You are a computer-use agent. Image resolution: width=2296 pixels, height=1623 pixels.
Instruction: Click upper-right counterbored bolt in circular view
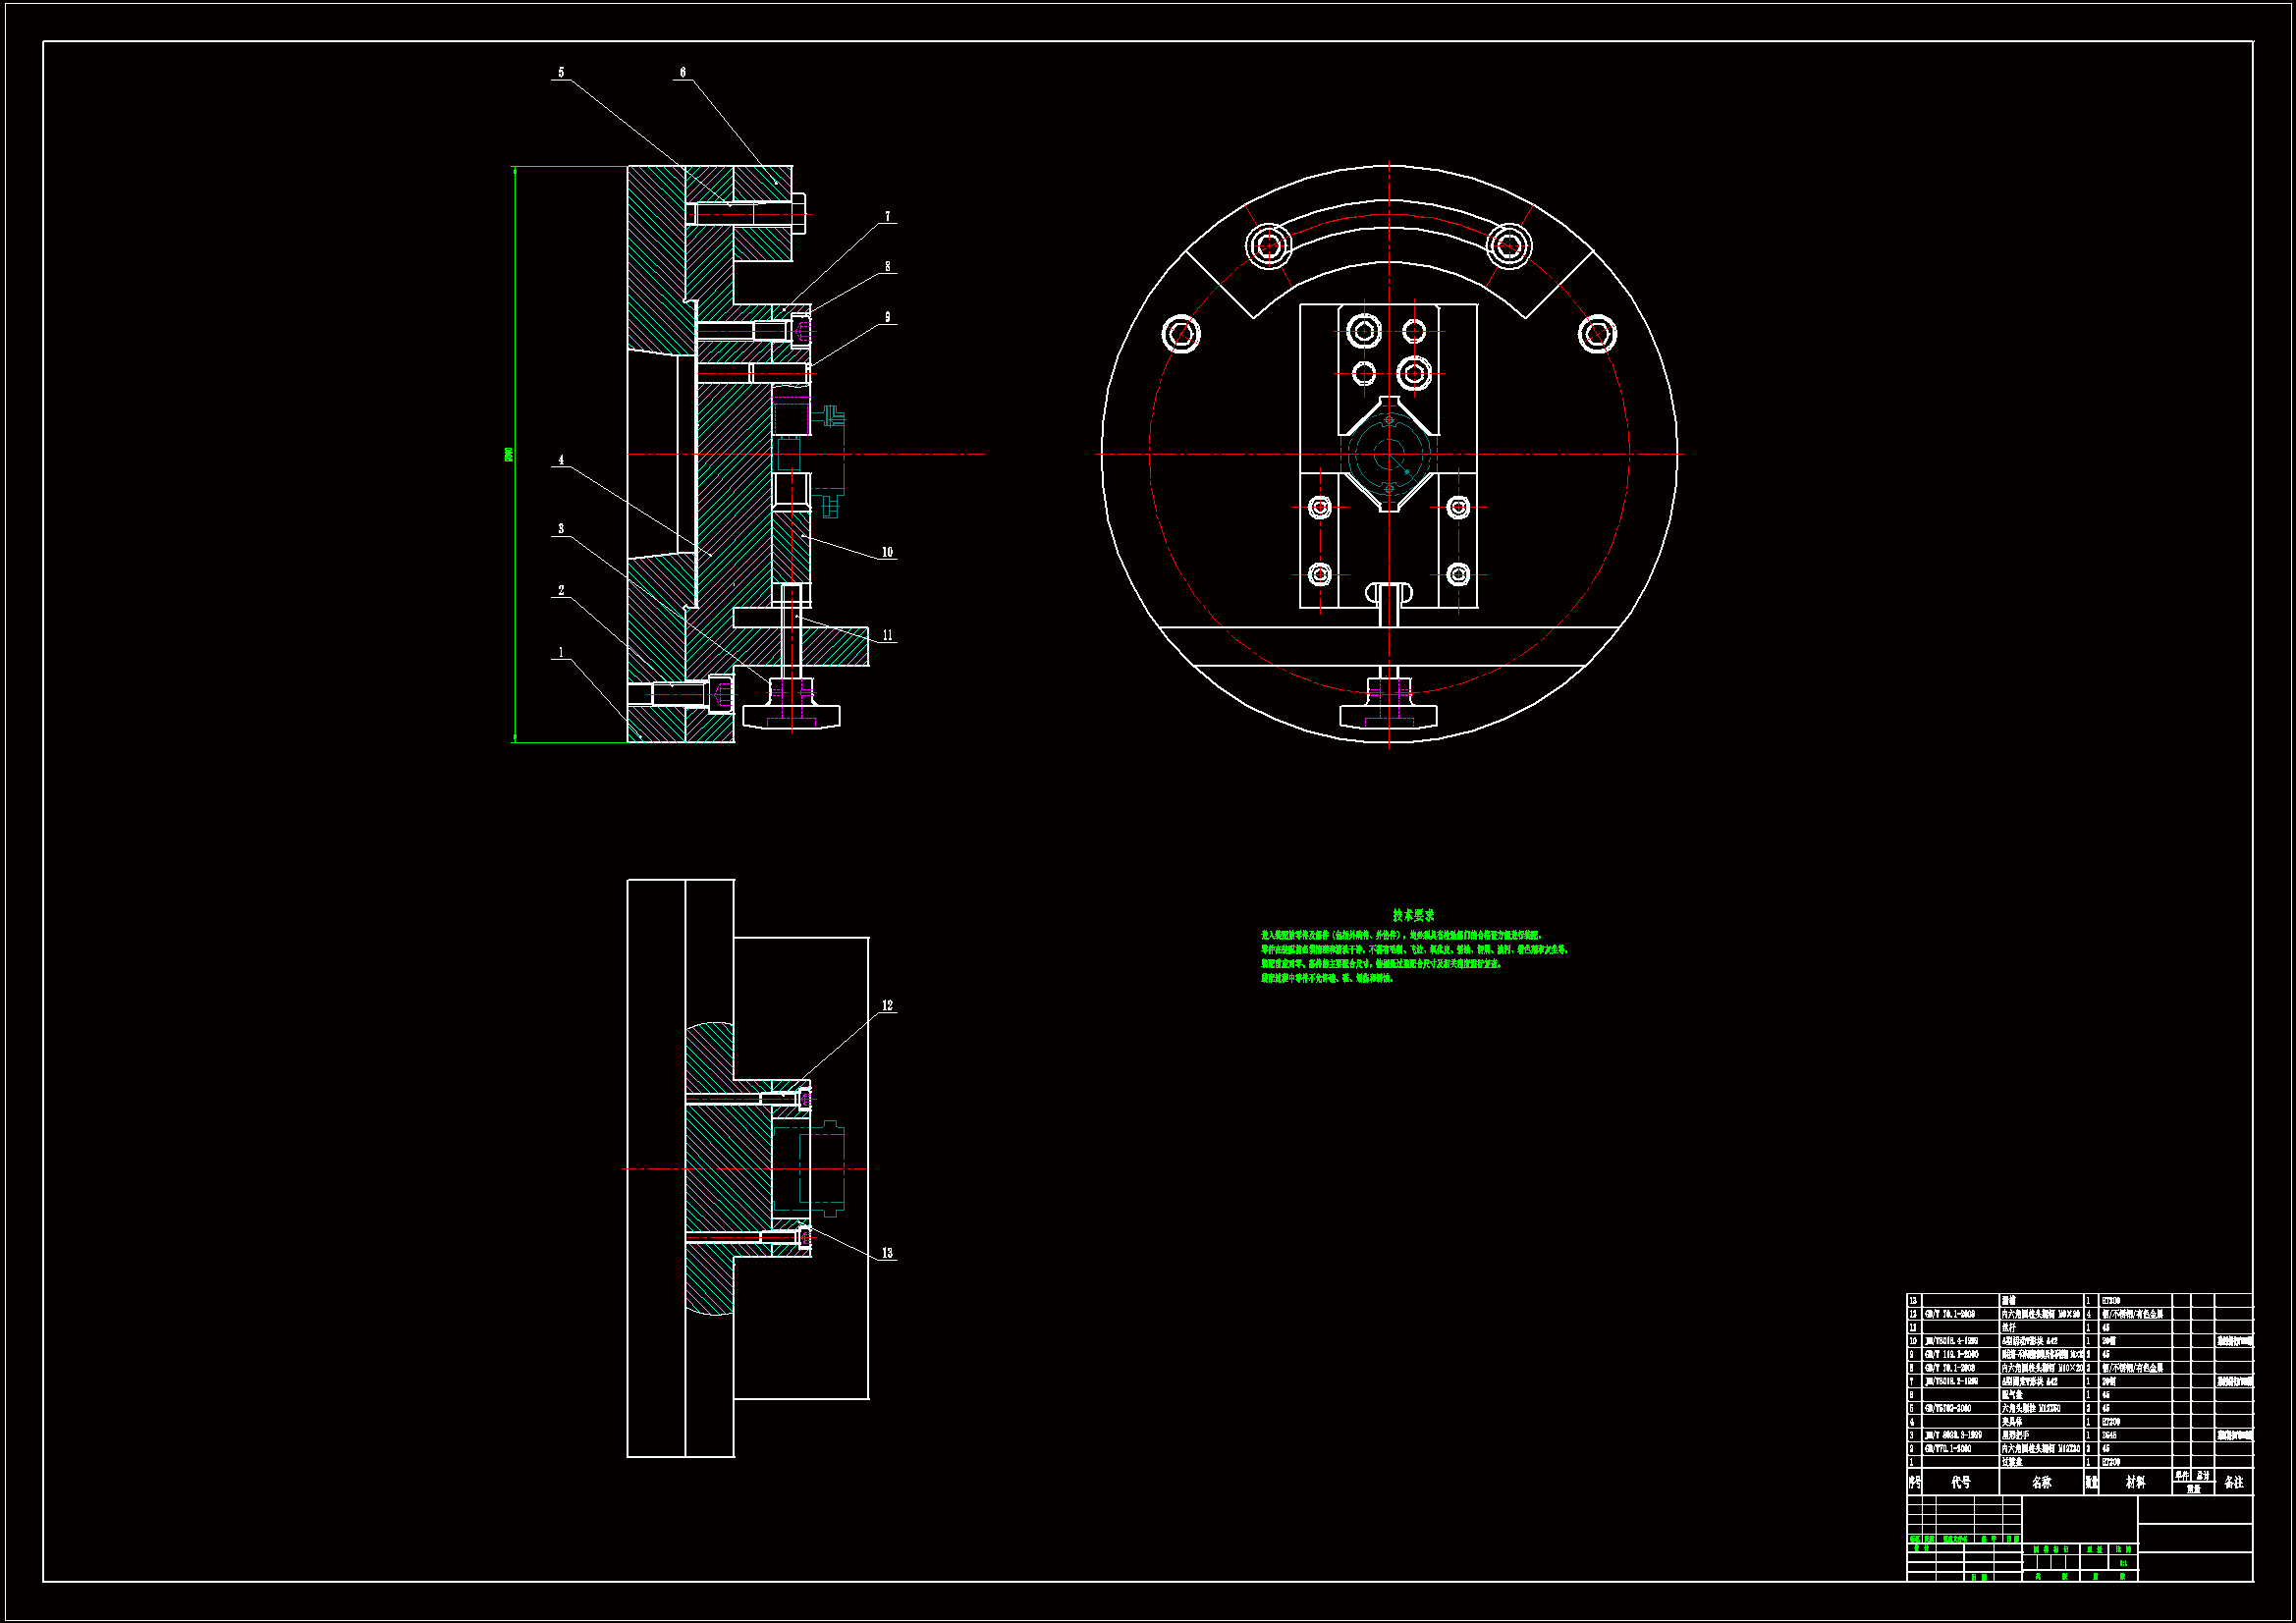pos(1509,245)
